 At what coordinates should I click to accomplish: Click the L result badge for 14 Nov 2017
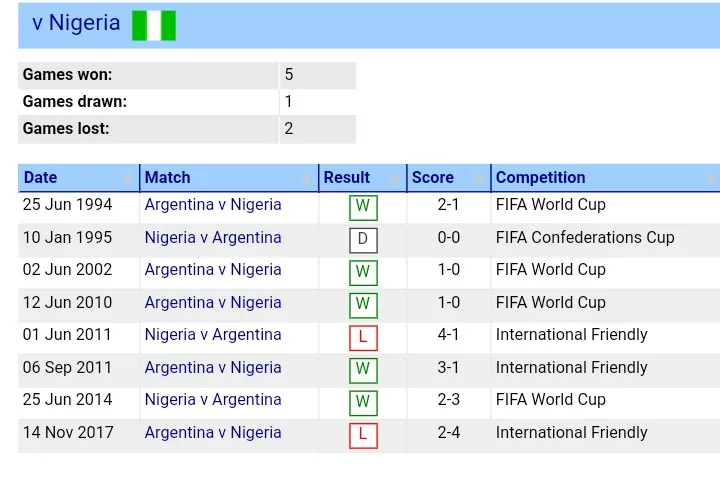pyautogui.click(x=363, y=436)
